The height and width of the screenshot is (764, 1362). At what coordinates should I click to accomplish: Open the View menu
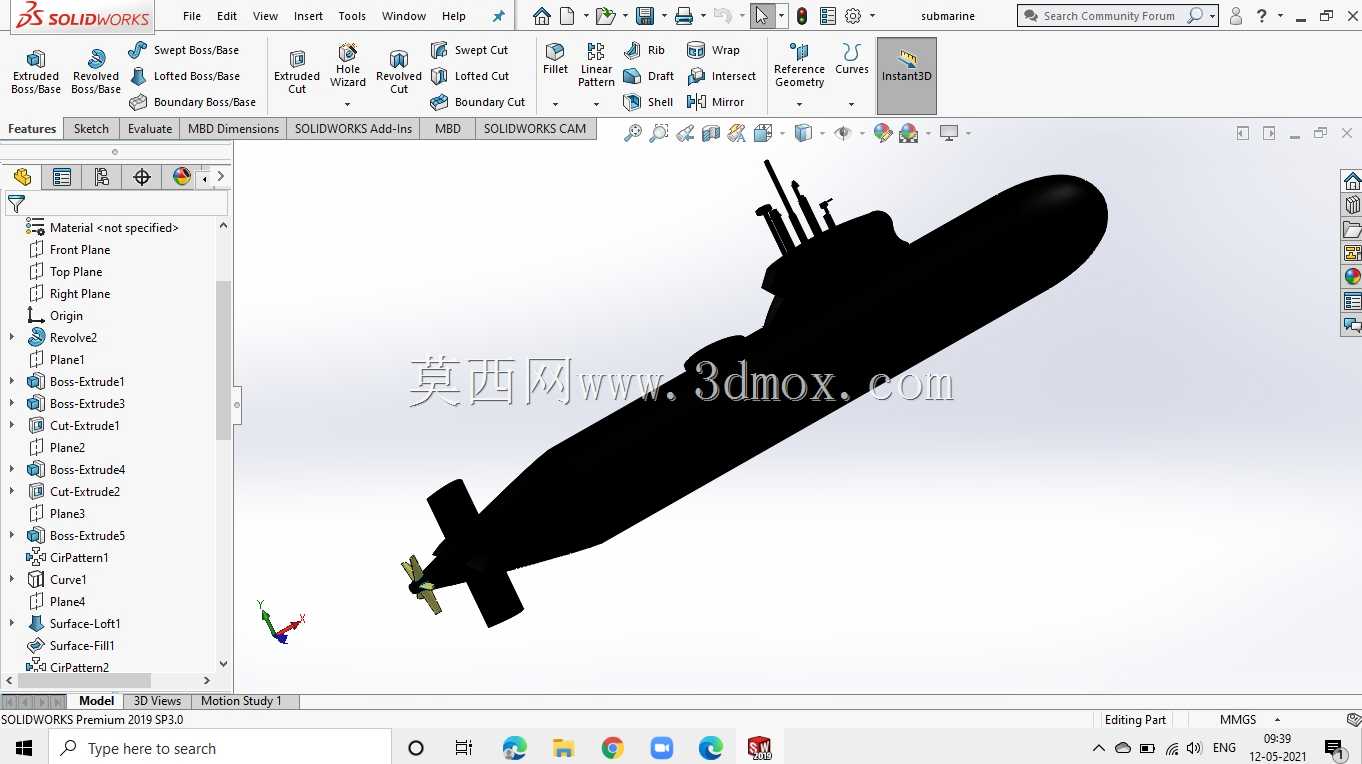click(x=266, y=16)
